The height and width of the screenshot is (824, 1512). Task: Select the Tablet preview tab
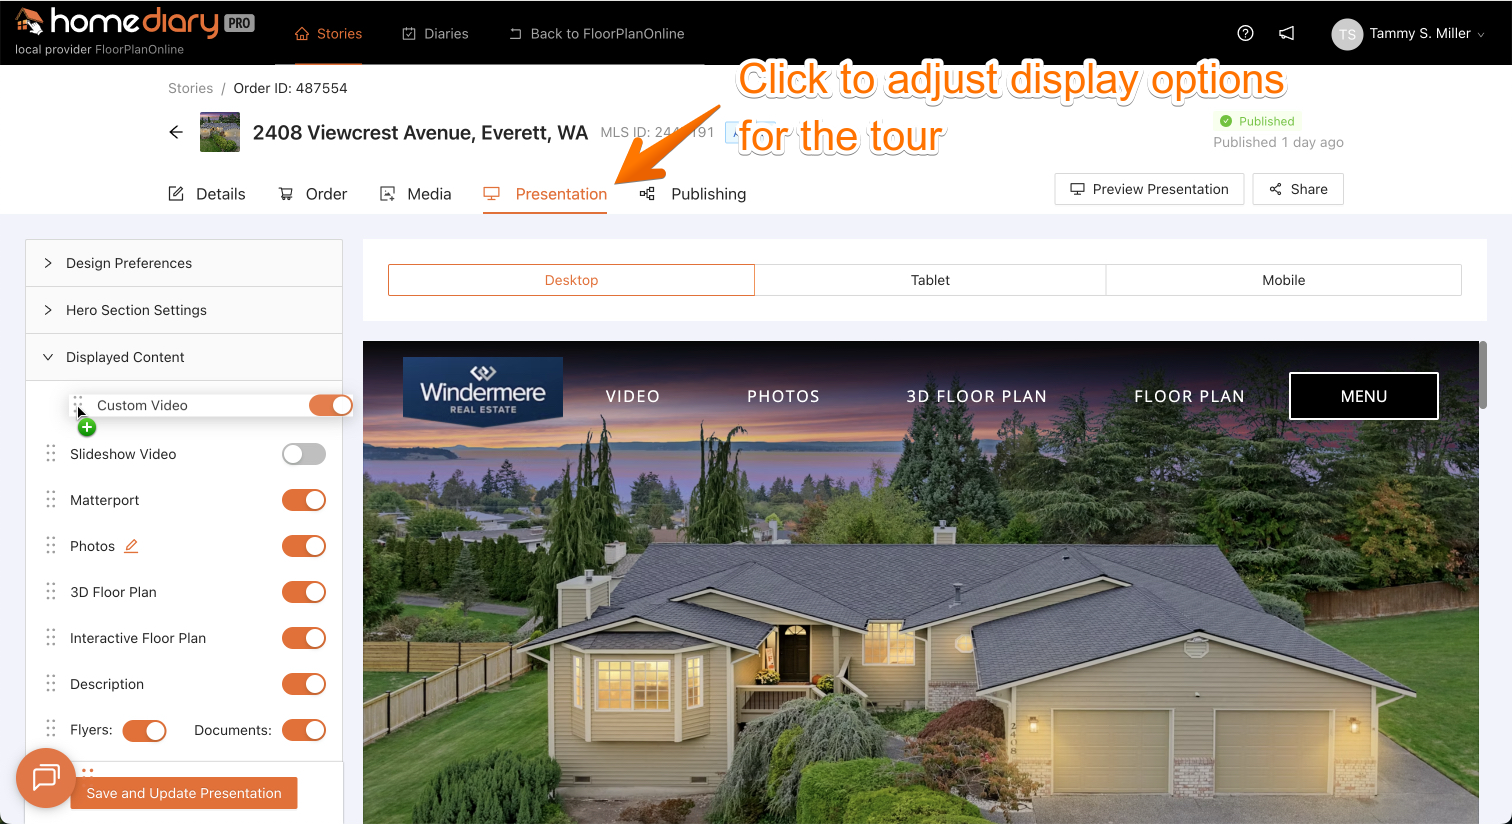coord(930,280)
